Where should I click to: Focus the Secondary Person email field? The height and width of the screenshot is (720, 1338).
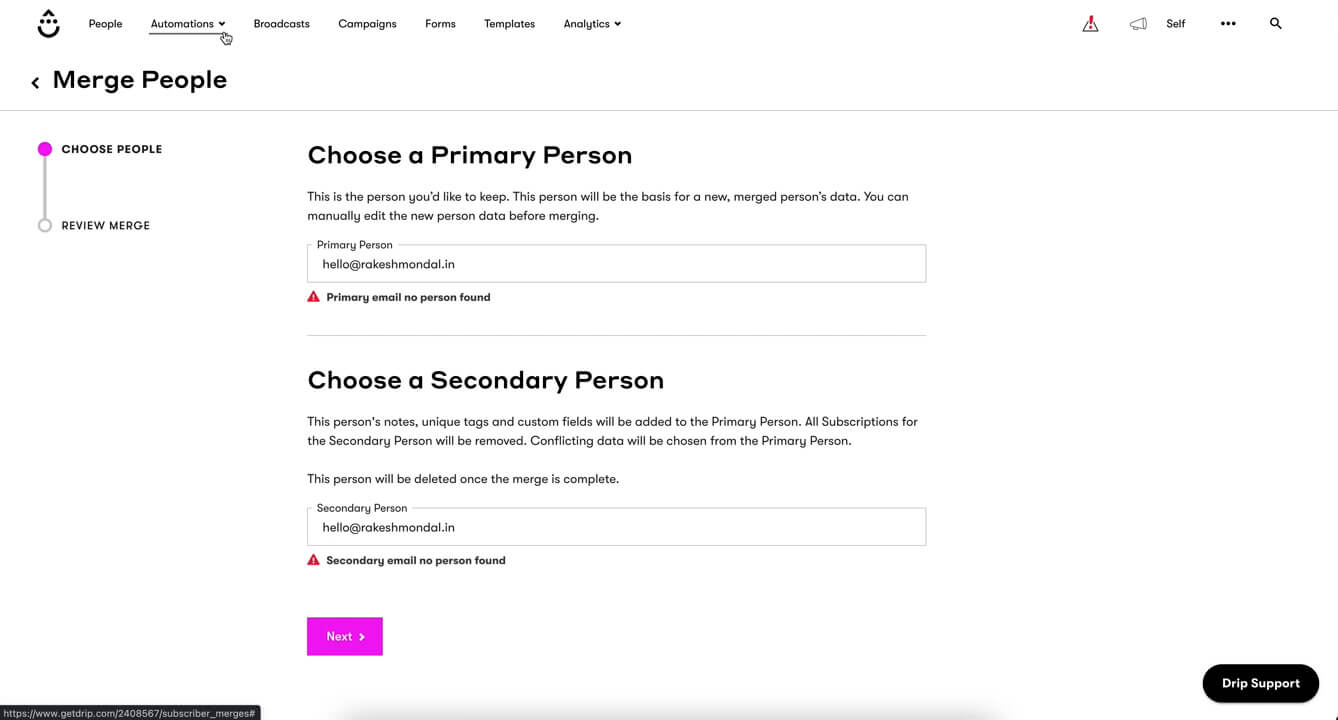click(616, 528)
